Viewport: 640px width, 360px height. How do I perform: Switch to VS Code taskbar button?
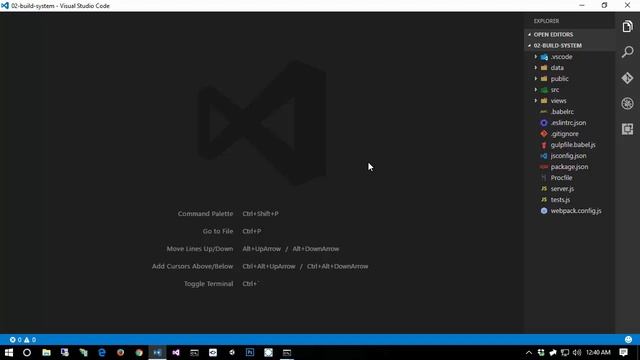pyautogui.click(x=157, y=353)
